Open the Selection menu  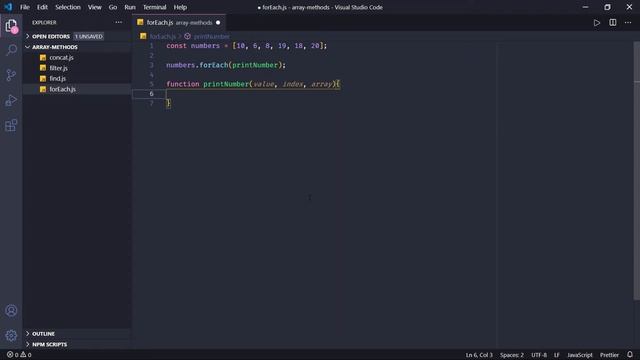(68, 7)
